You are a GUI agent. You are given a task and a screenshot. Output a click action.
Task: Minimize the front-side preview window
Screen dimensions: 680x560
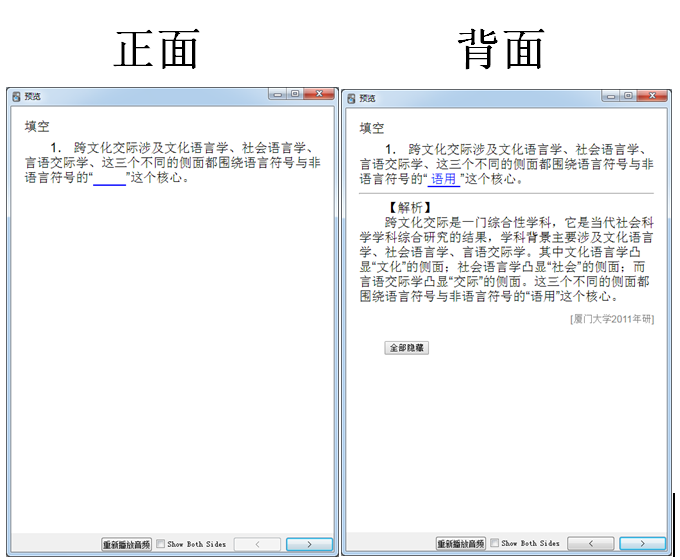click(278, 94)
